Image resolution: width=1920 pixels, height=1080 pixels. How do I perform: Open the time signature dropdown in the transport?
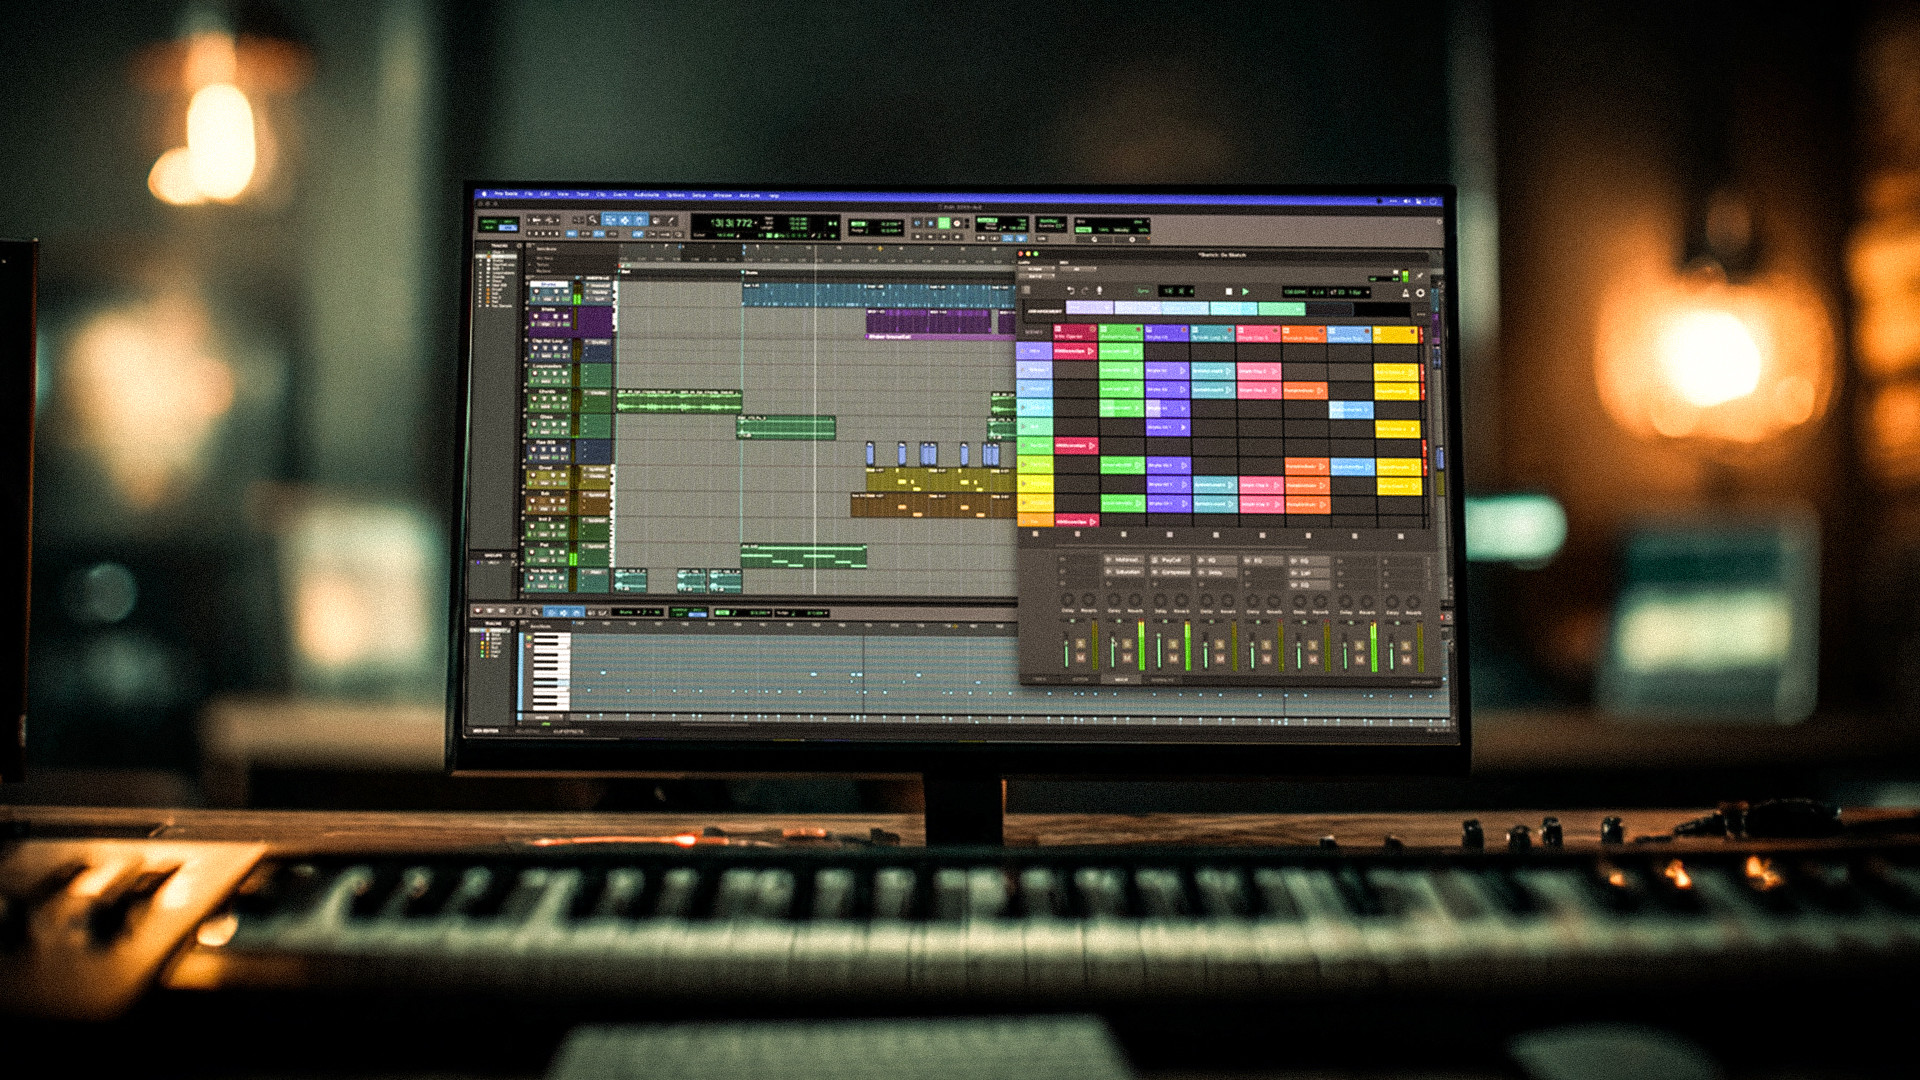coord(1316,290)
